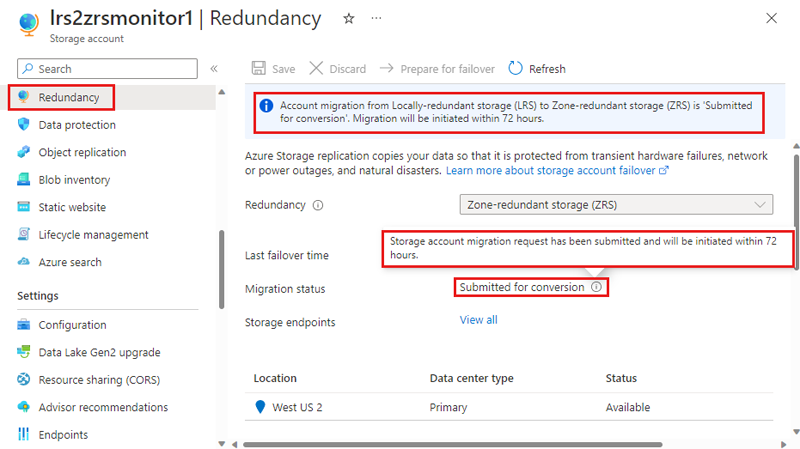The image size is (800, 449).
Task: Collapse the sidebar with double chevron
Action: tap(214, 69)
